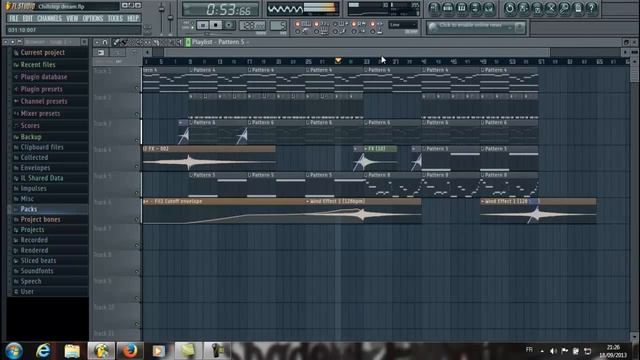Click the Windows Start button

pyautogui.click(x=14, y=351)
